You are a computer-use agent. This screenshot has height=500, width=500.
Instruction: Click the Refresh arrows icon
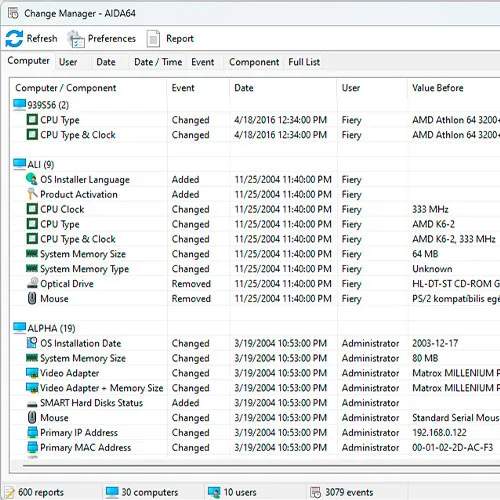14,39
